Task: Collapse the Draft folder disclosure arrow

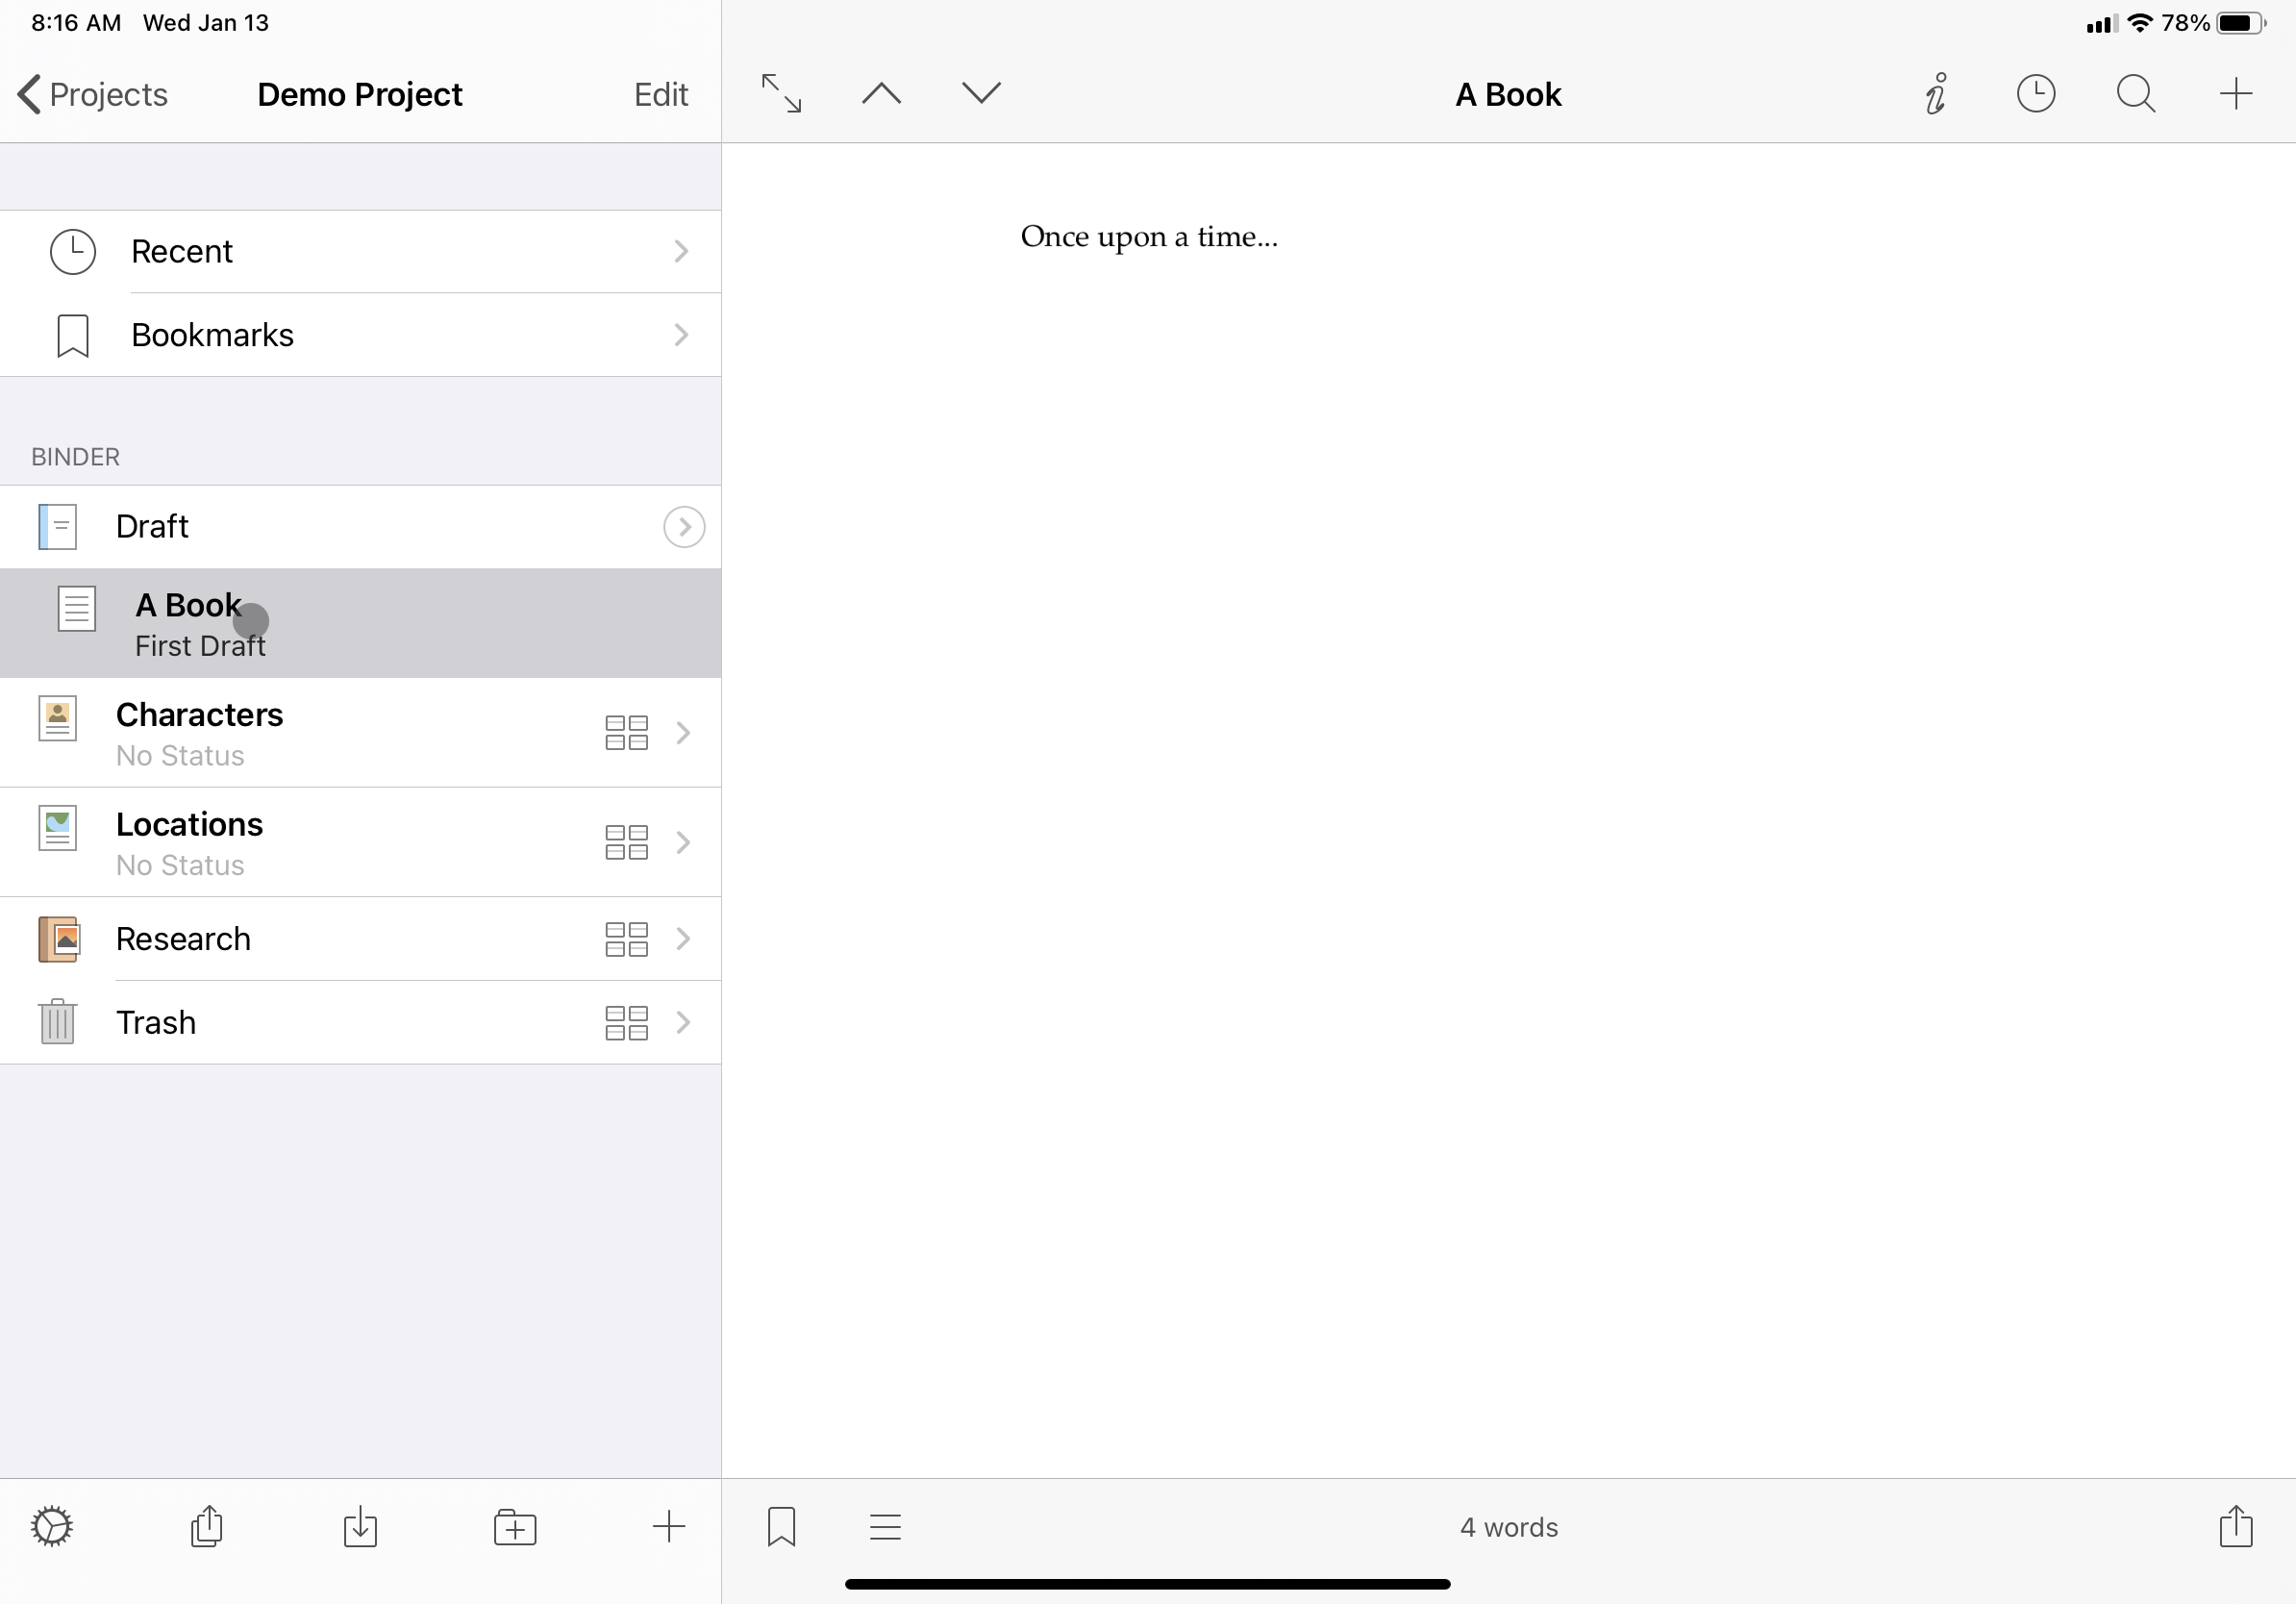Action: click(684, 527)
